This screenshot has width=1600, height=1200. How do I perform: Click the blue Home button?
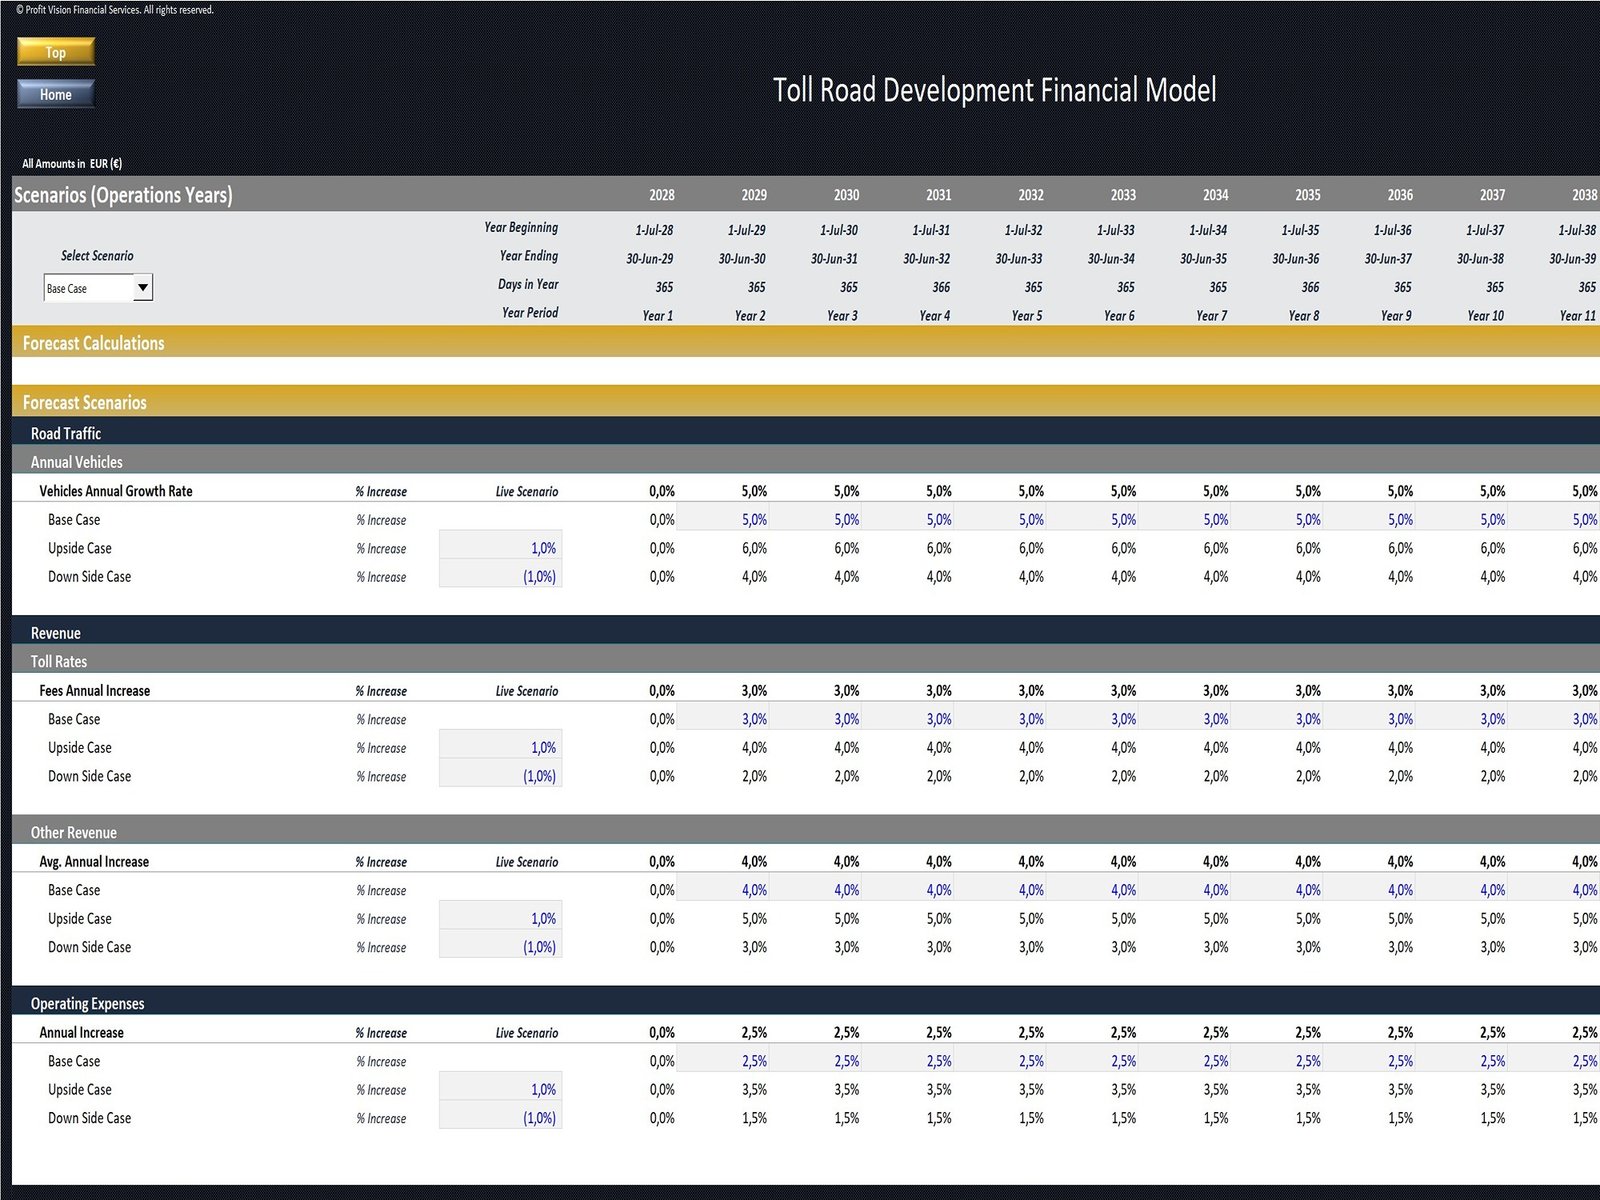point(56,94)
